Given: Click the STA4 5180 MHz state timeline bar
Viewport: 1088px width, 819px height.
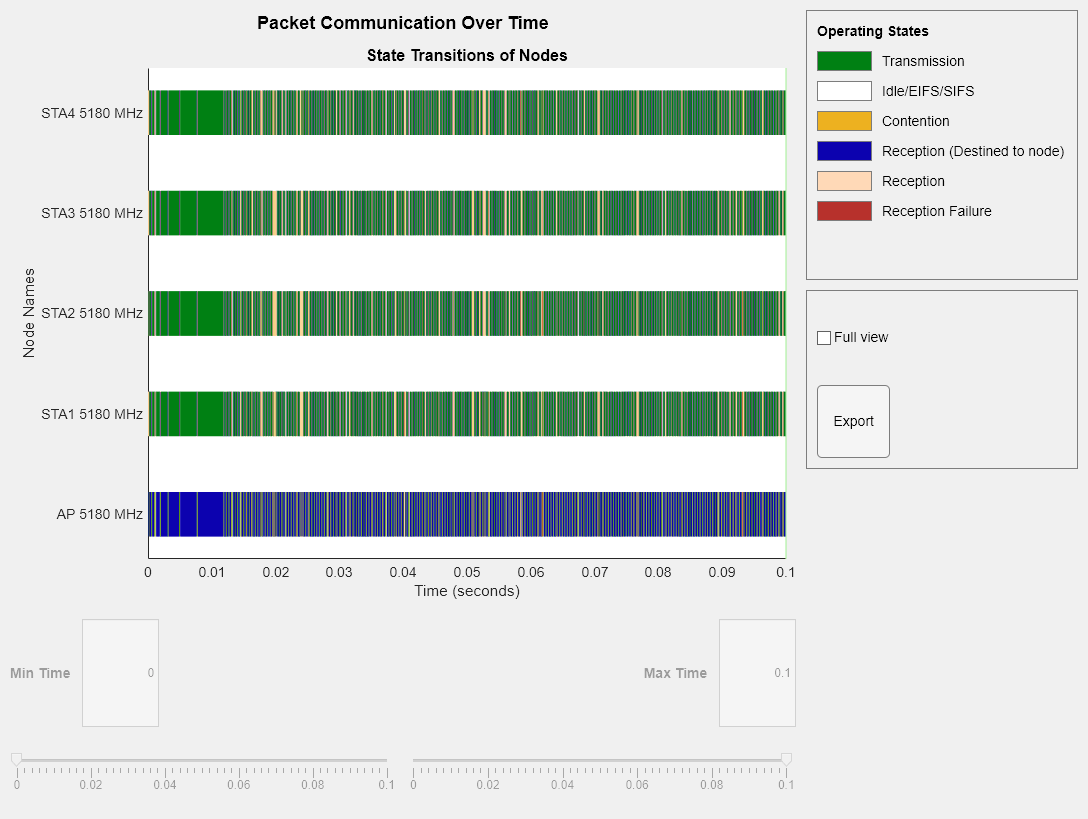Looking at the screenshot, I should click(x=466, y=112).
